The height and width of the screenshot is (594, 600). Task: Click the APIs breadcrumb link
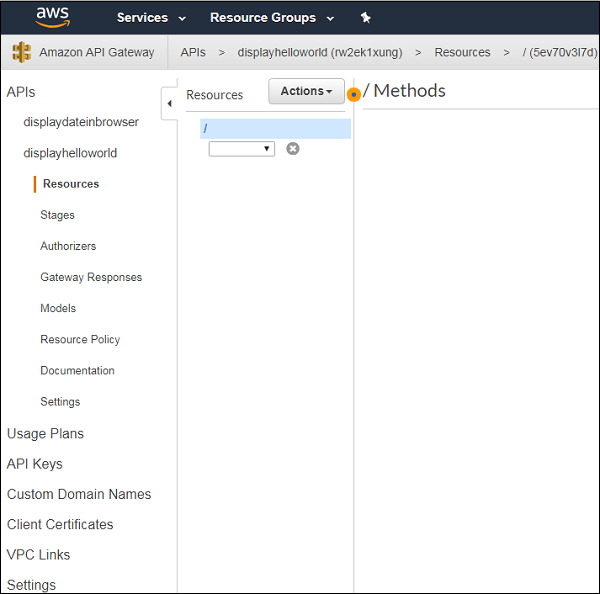click(193, 52)
